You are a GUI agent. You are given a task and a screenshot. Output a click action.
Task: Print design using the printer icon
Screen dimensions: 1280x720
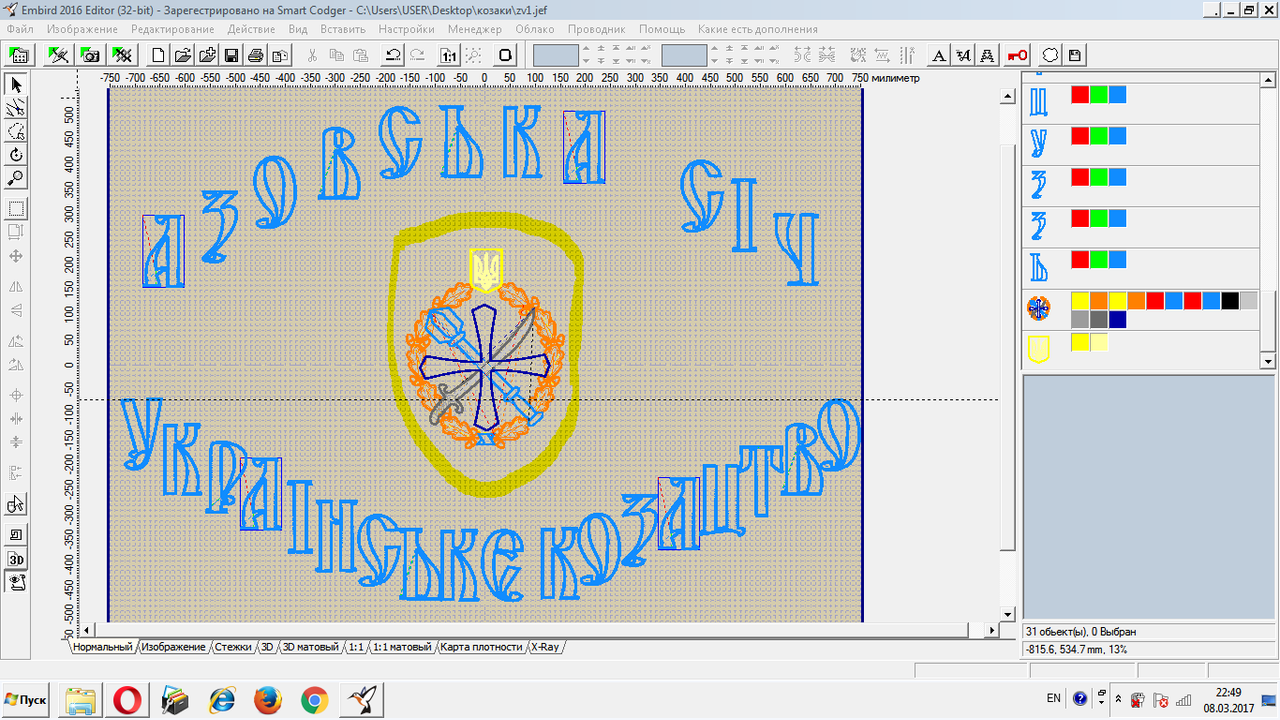[x=255, y=55]
